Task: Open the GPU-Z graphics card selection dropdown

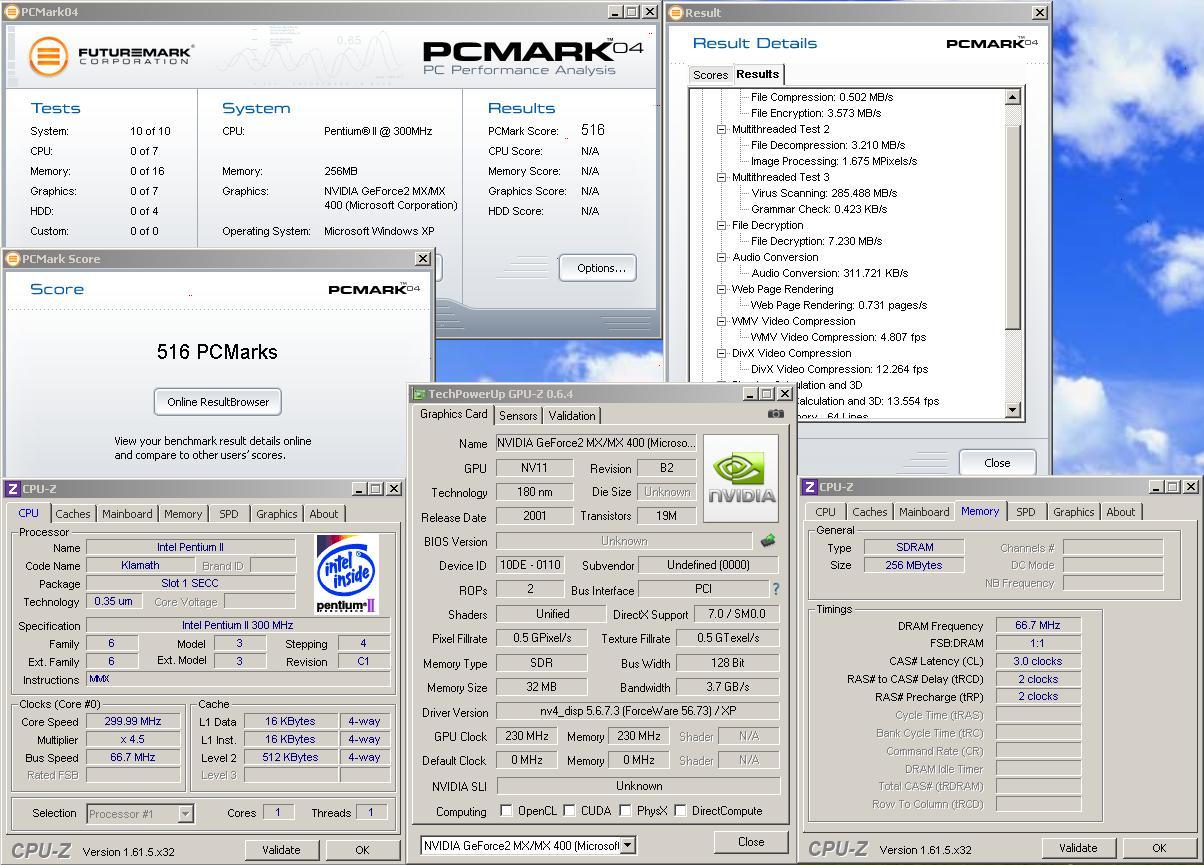Action: coord(627,846)
